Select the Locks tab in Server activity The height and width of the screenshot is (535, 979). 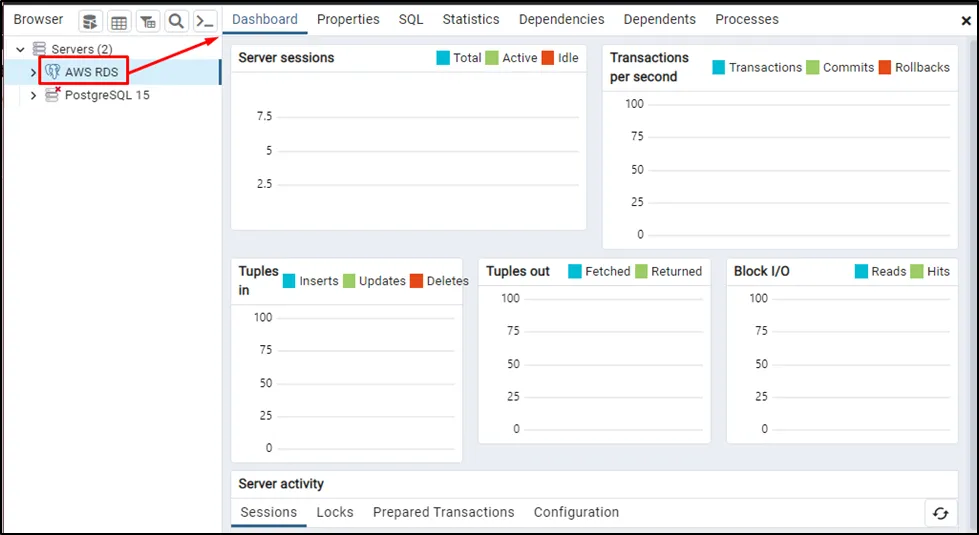pyautogui.click(x=335, y=512)
